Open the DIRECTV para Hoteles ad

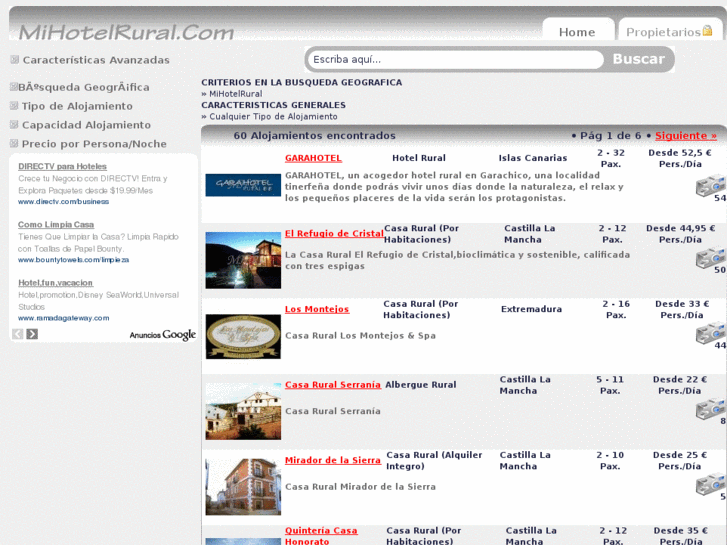click(62, 167)
